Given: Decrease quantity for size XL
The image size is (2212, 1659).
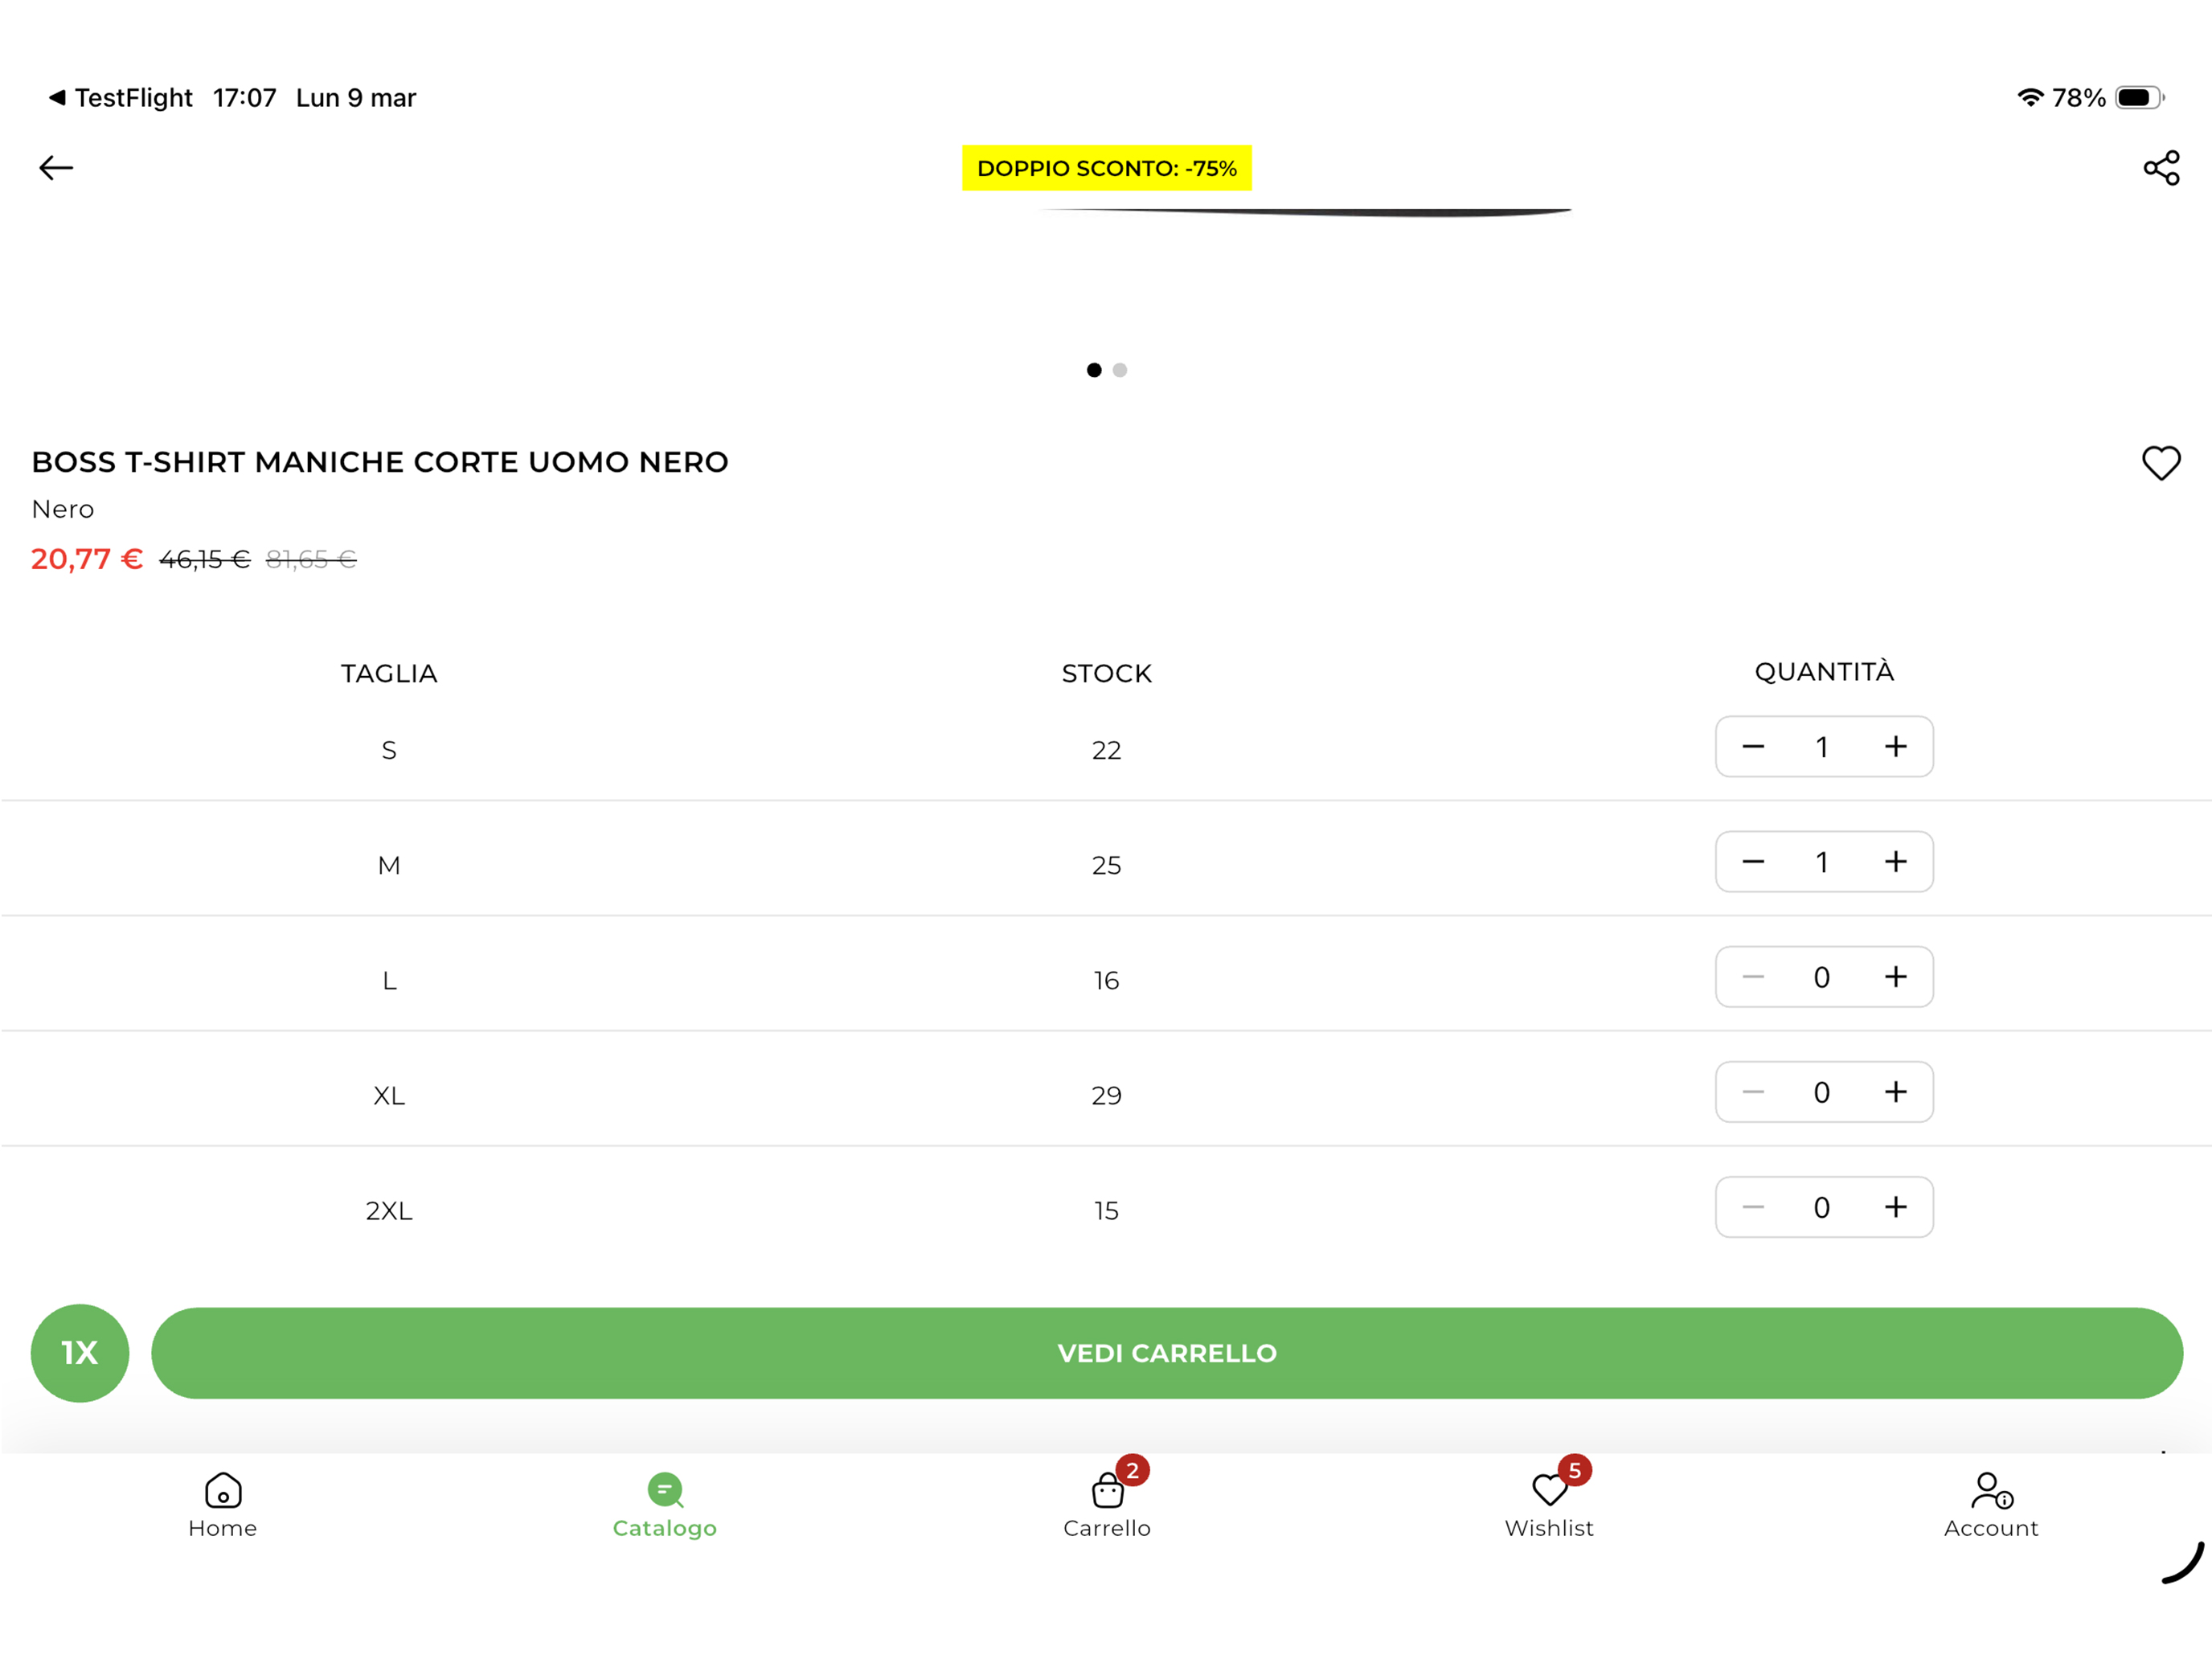Looking at the screenshot, I should click(1753, 1092).
